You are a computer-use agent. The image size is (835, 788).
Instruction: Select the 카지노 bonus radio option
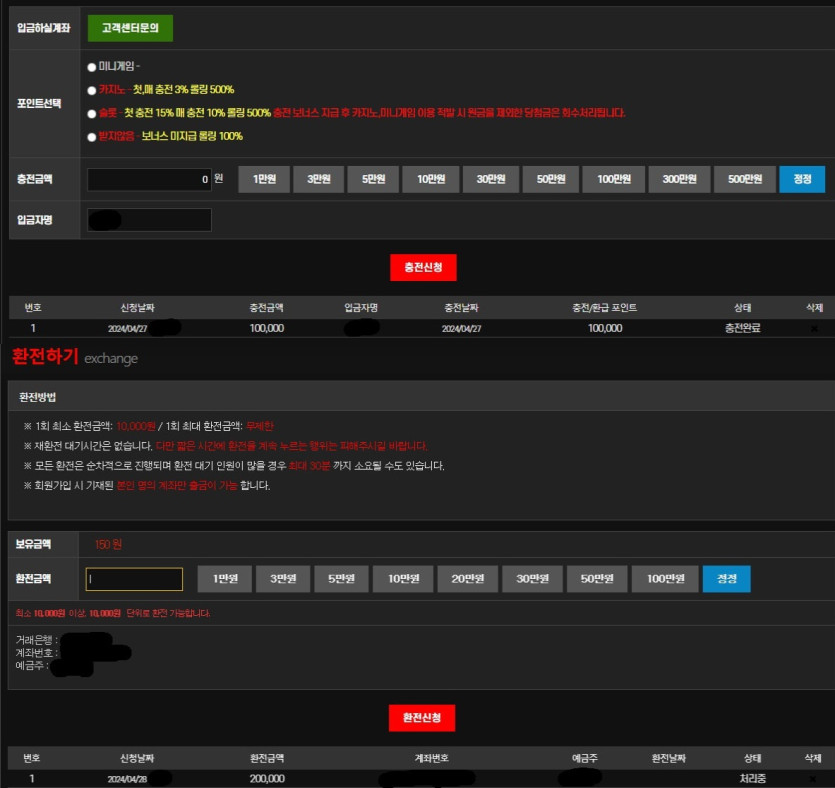[x=92, y=90]
